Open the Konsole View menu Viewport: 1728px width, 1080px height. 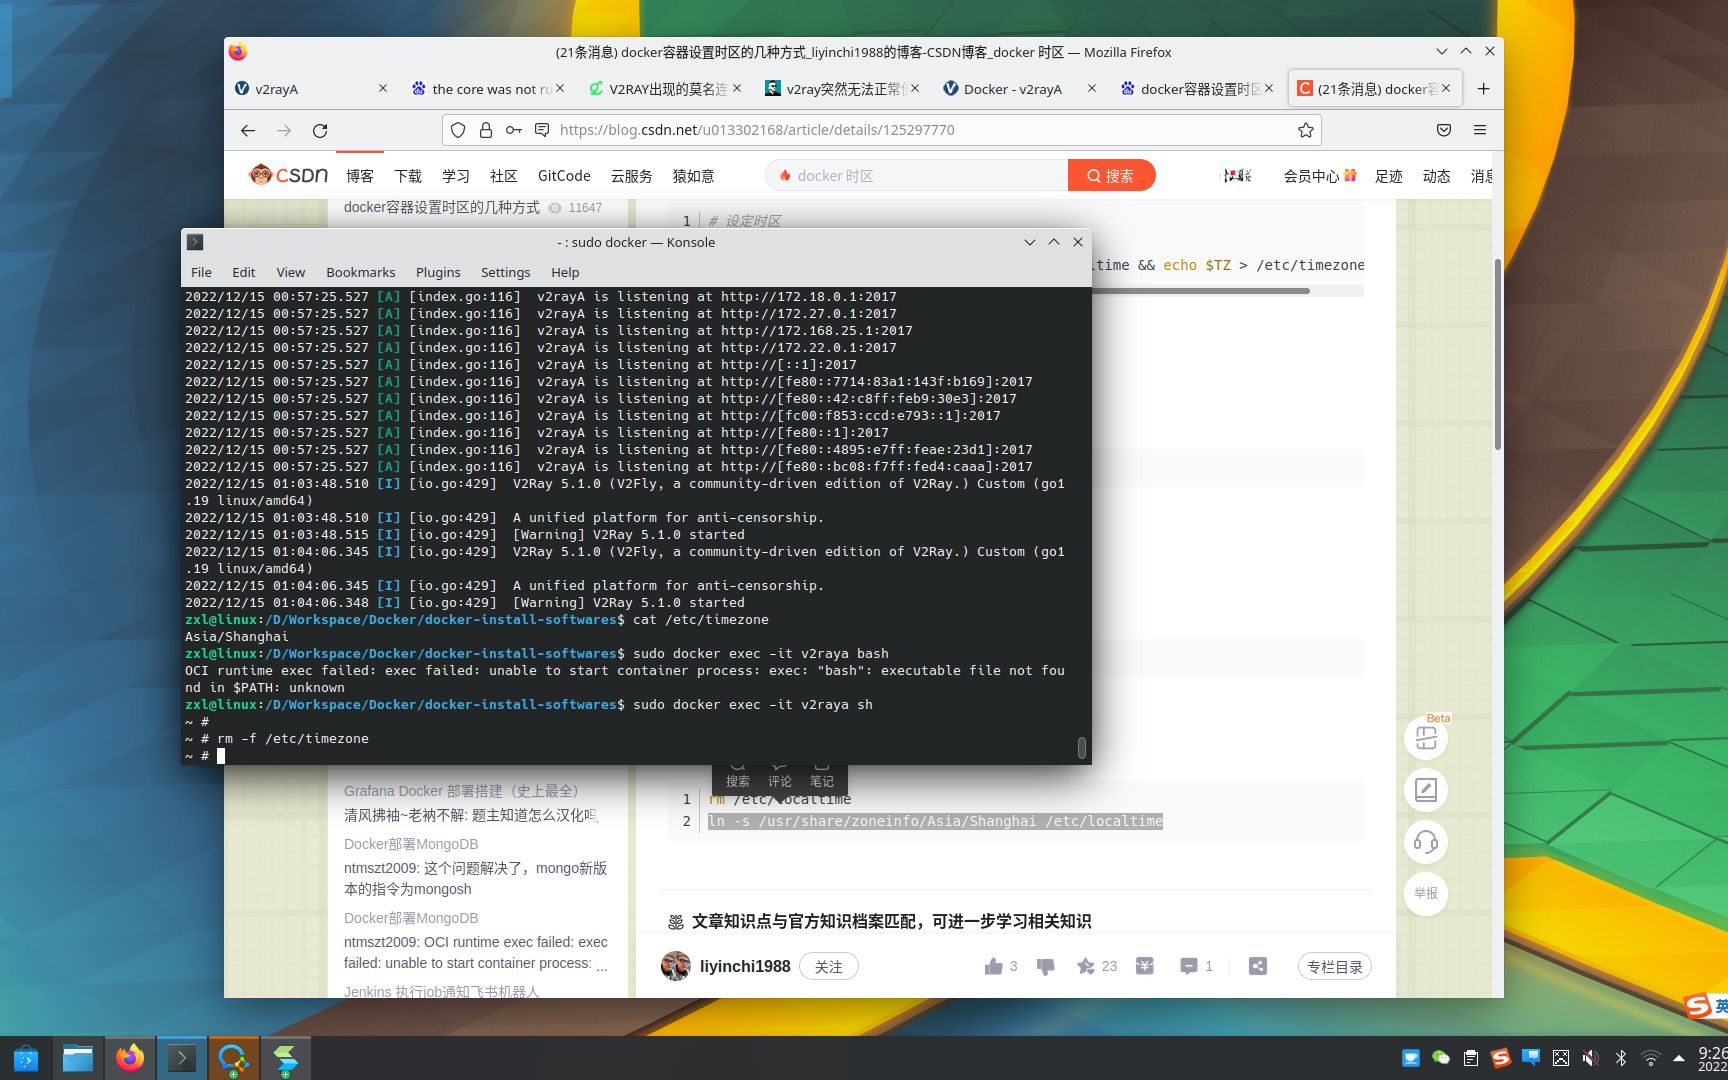point(291,272)
